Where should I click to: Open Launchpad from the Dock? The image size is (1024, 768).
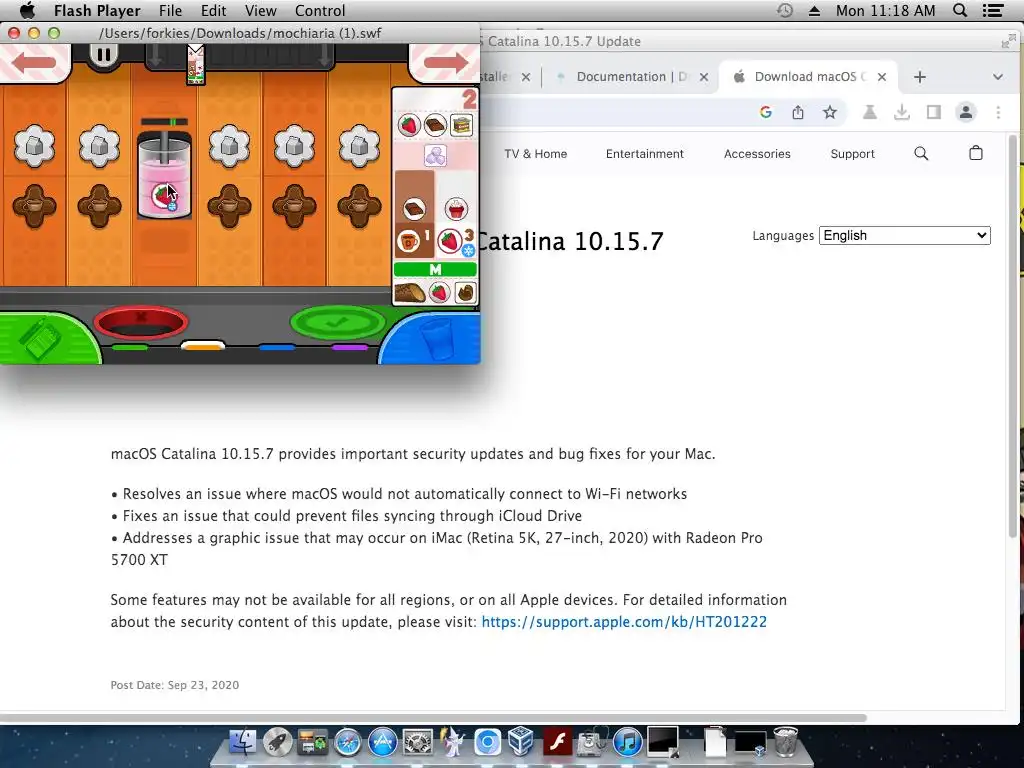point(278,743)
